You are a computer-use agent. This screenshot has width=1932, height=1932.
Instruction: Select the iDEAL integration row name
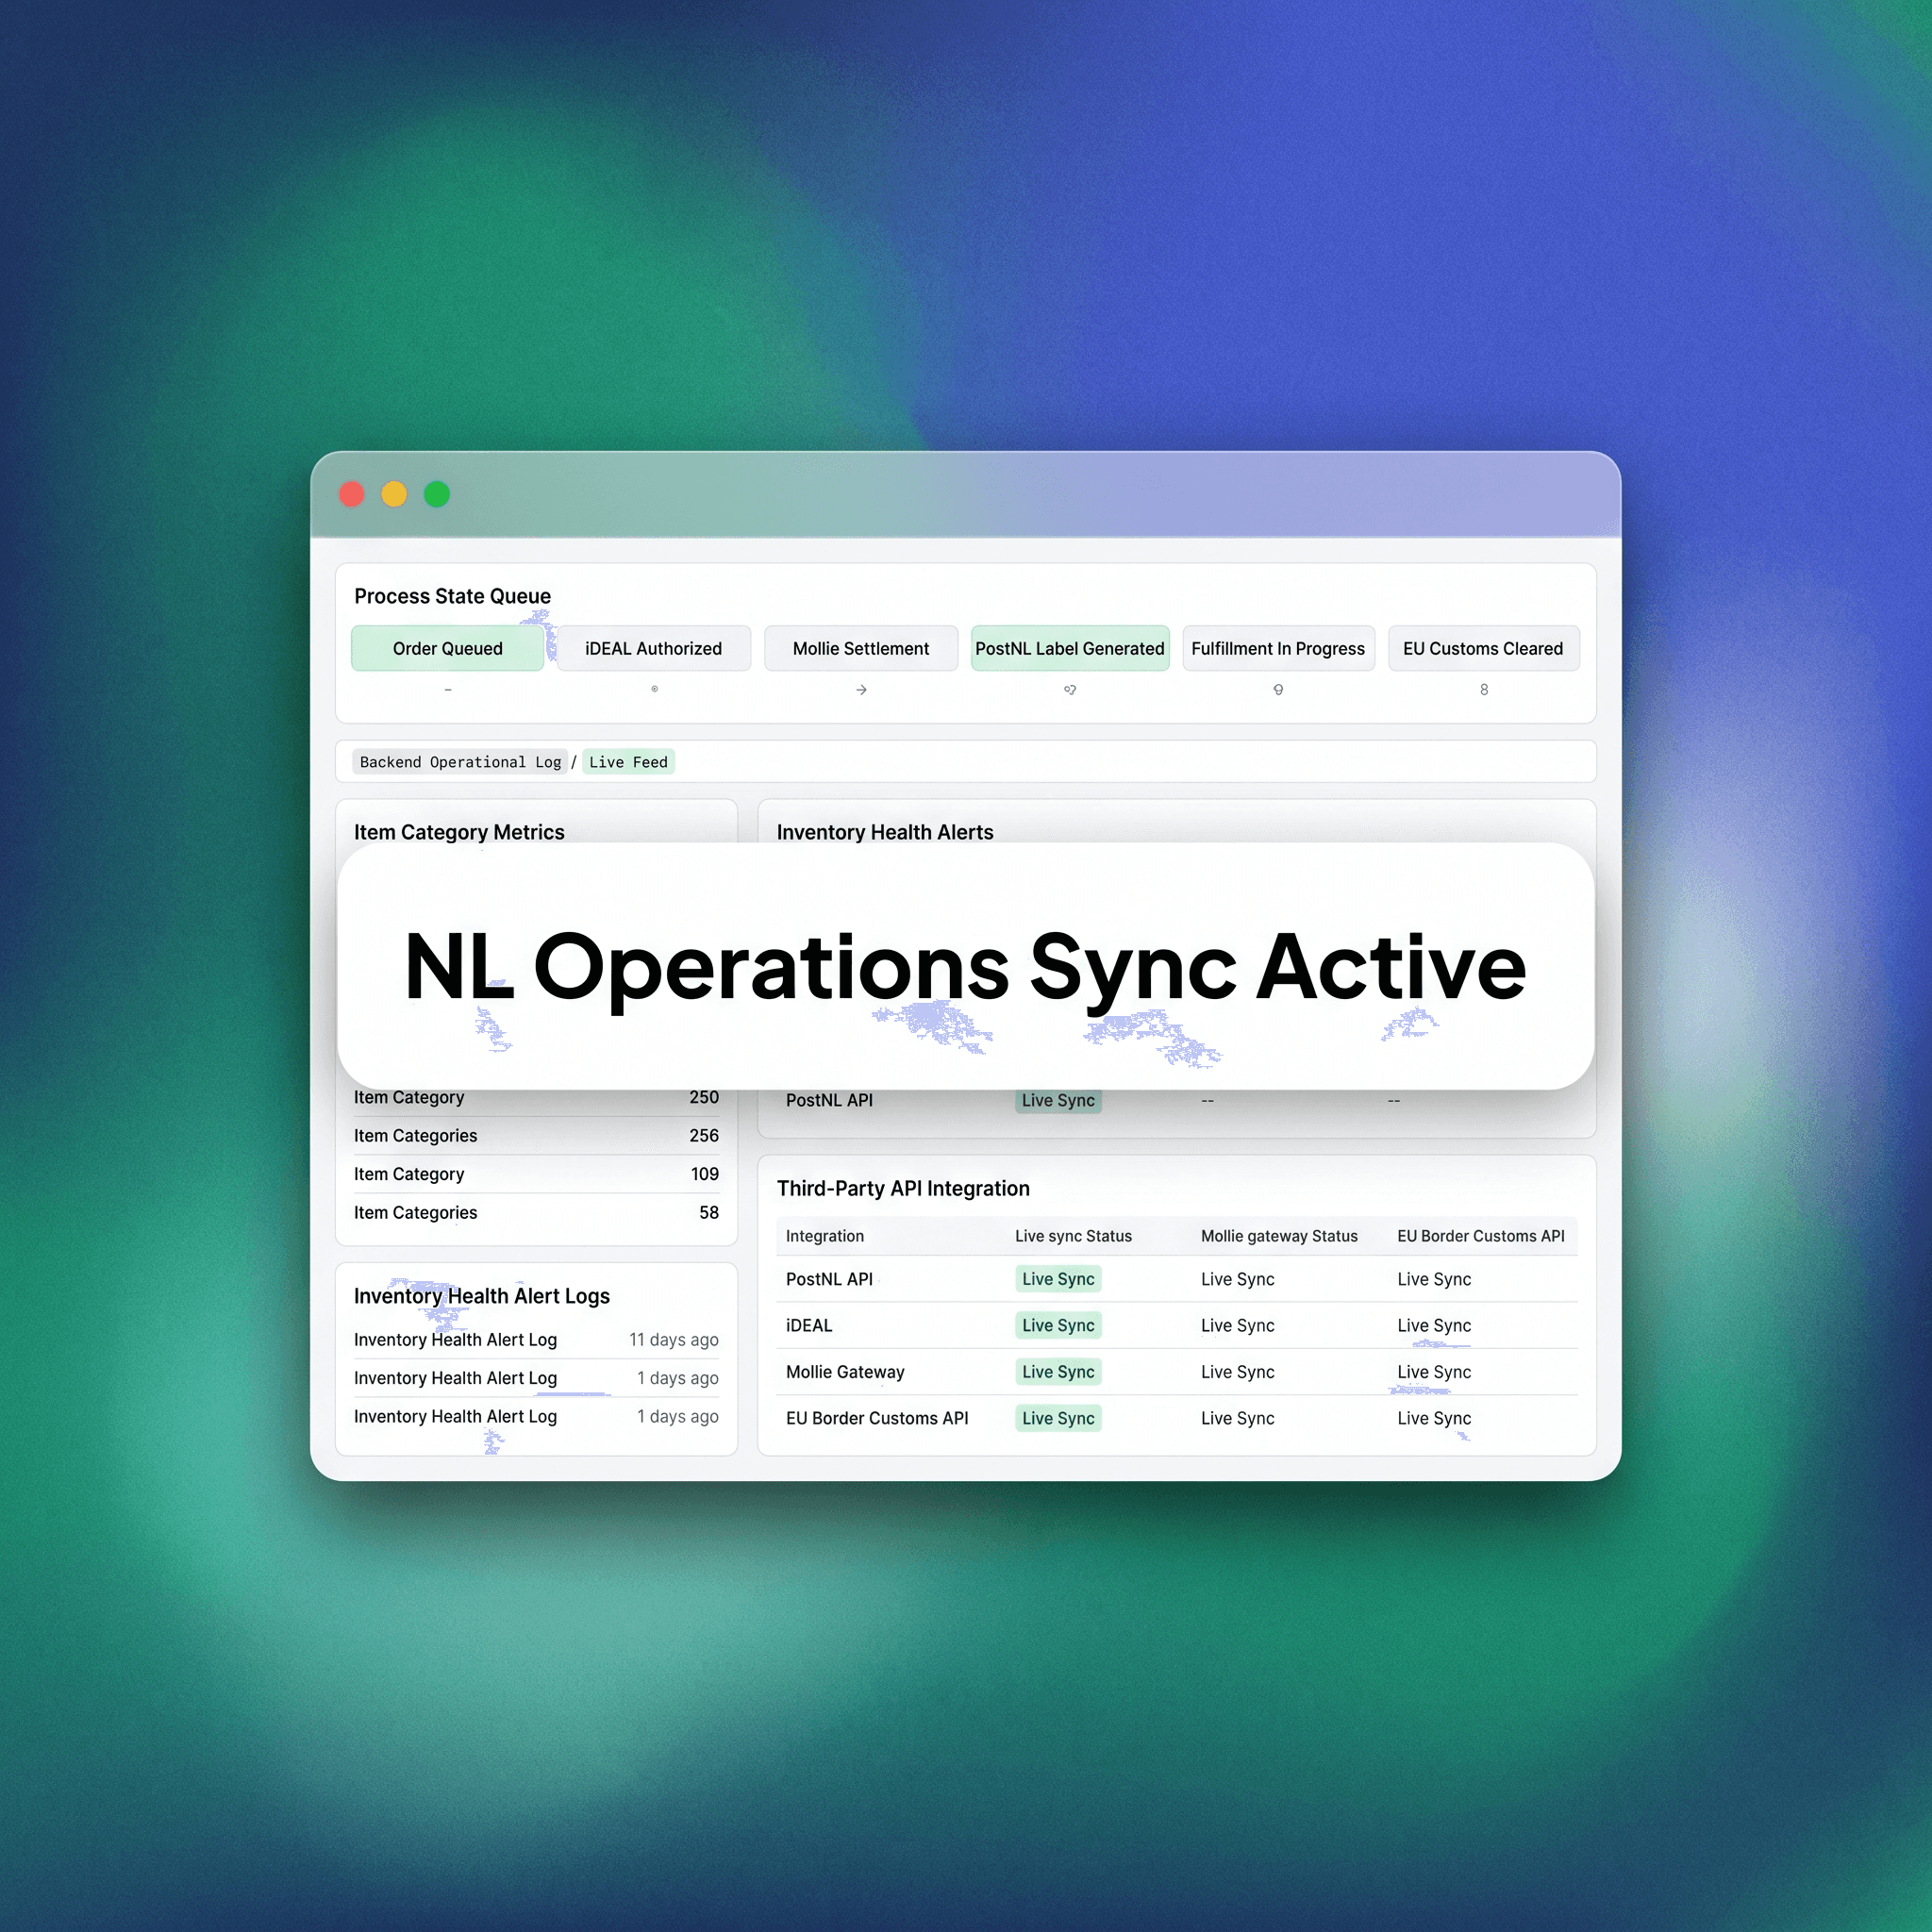pos(809,1325)
